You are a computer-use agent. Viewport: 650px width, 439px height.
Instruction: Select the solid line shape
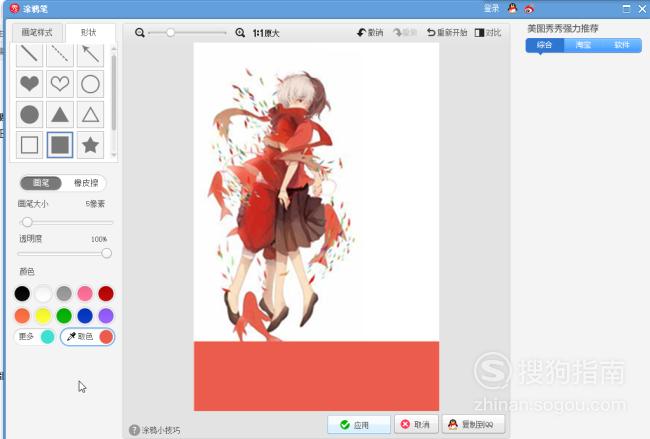(x=29, y=54)
